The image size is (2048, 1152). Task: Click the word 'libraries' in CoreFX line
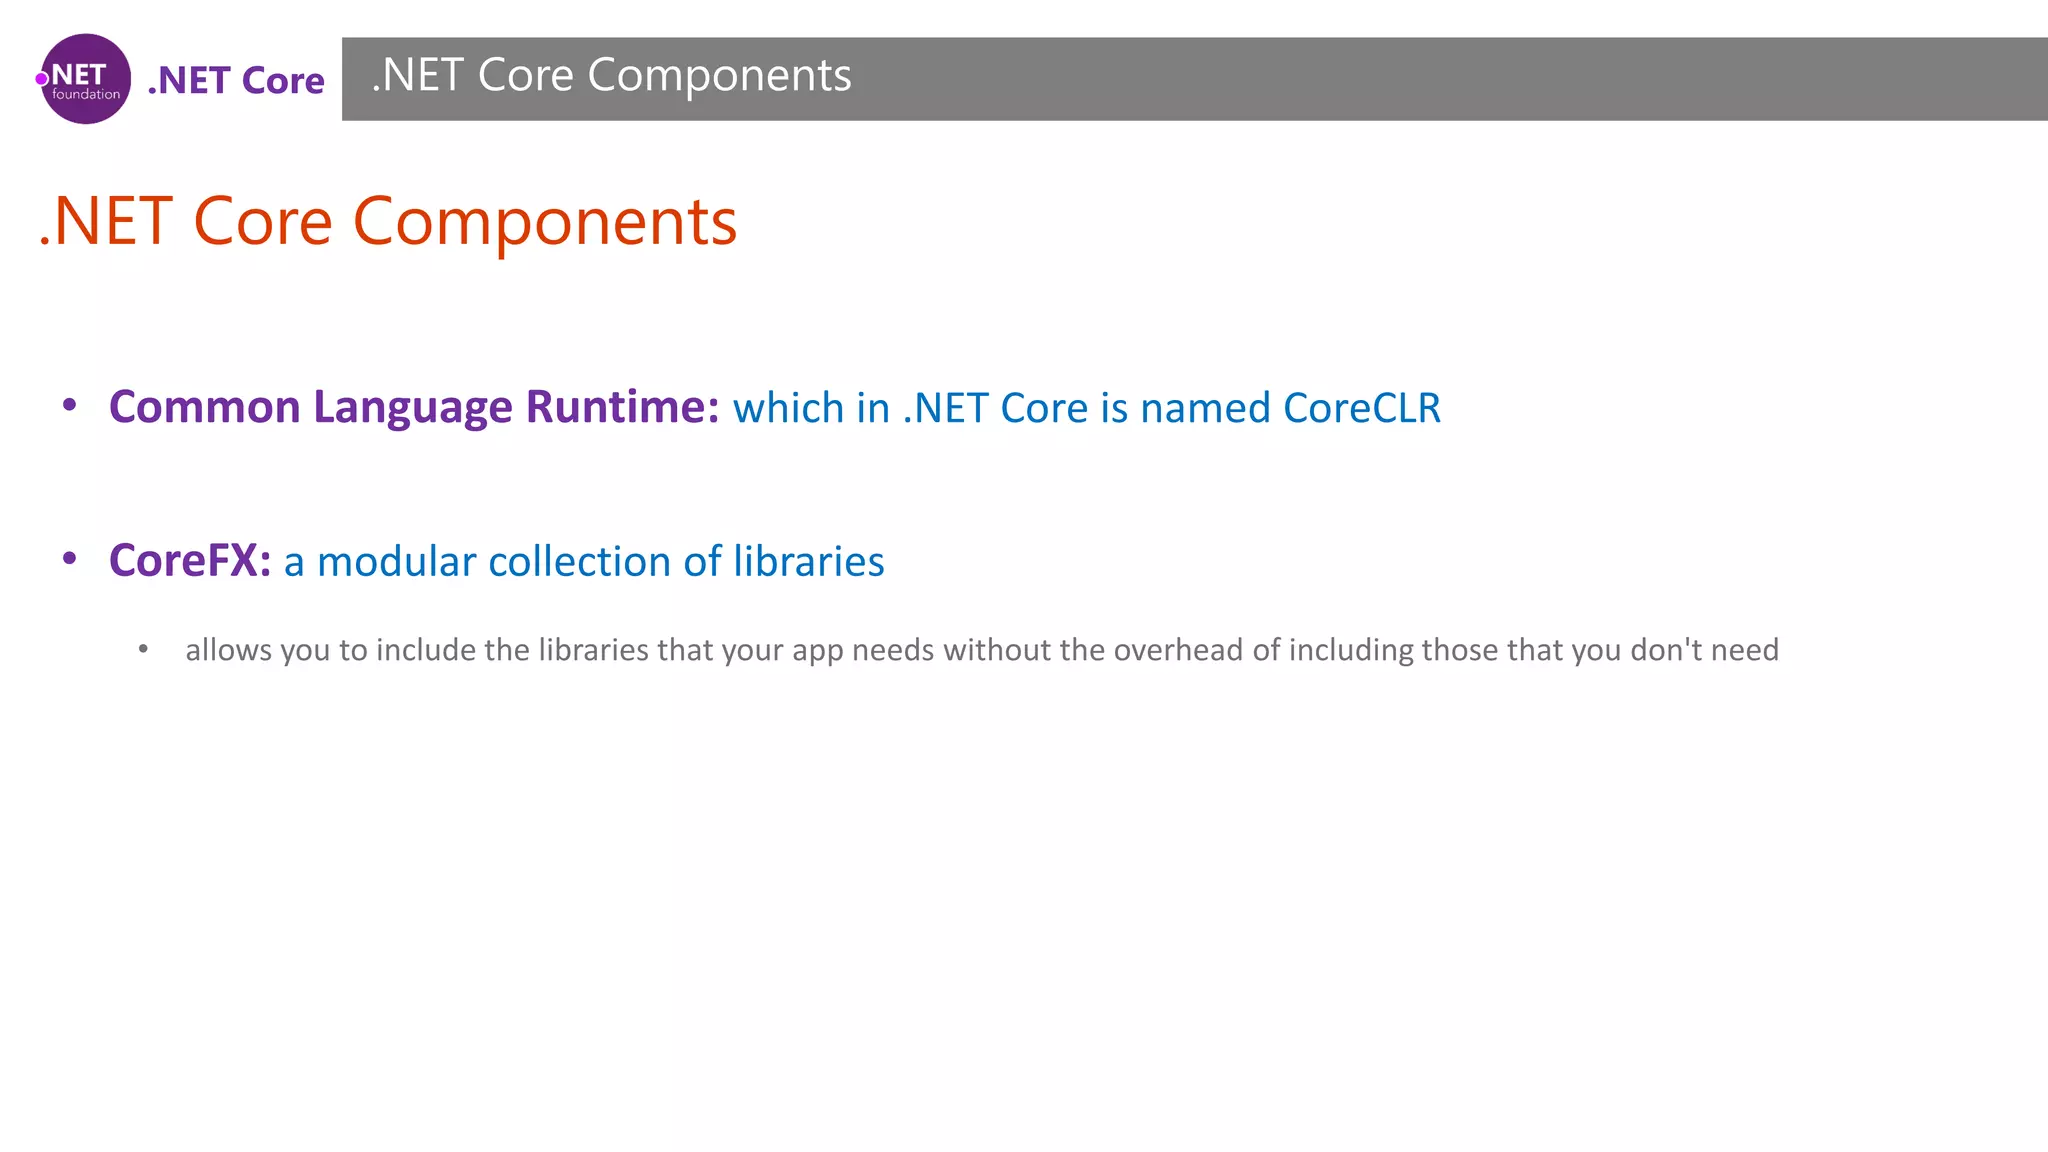pos(809,561)
